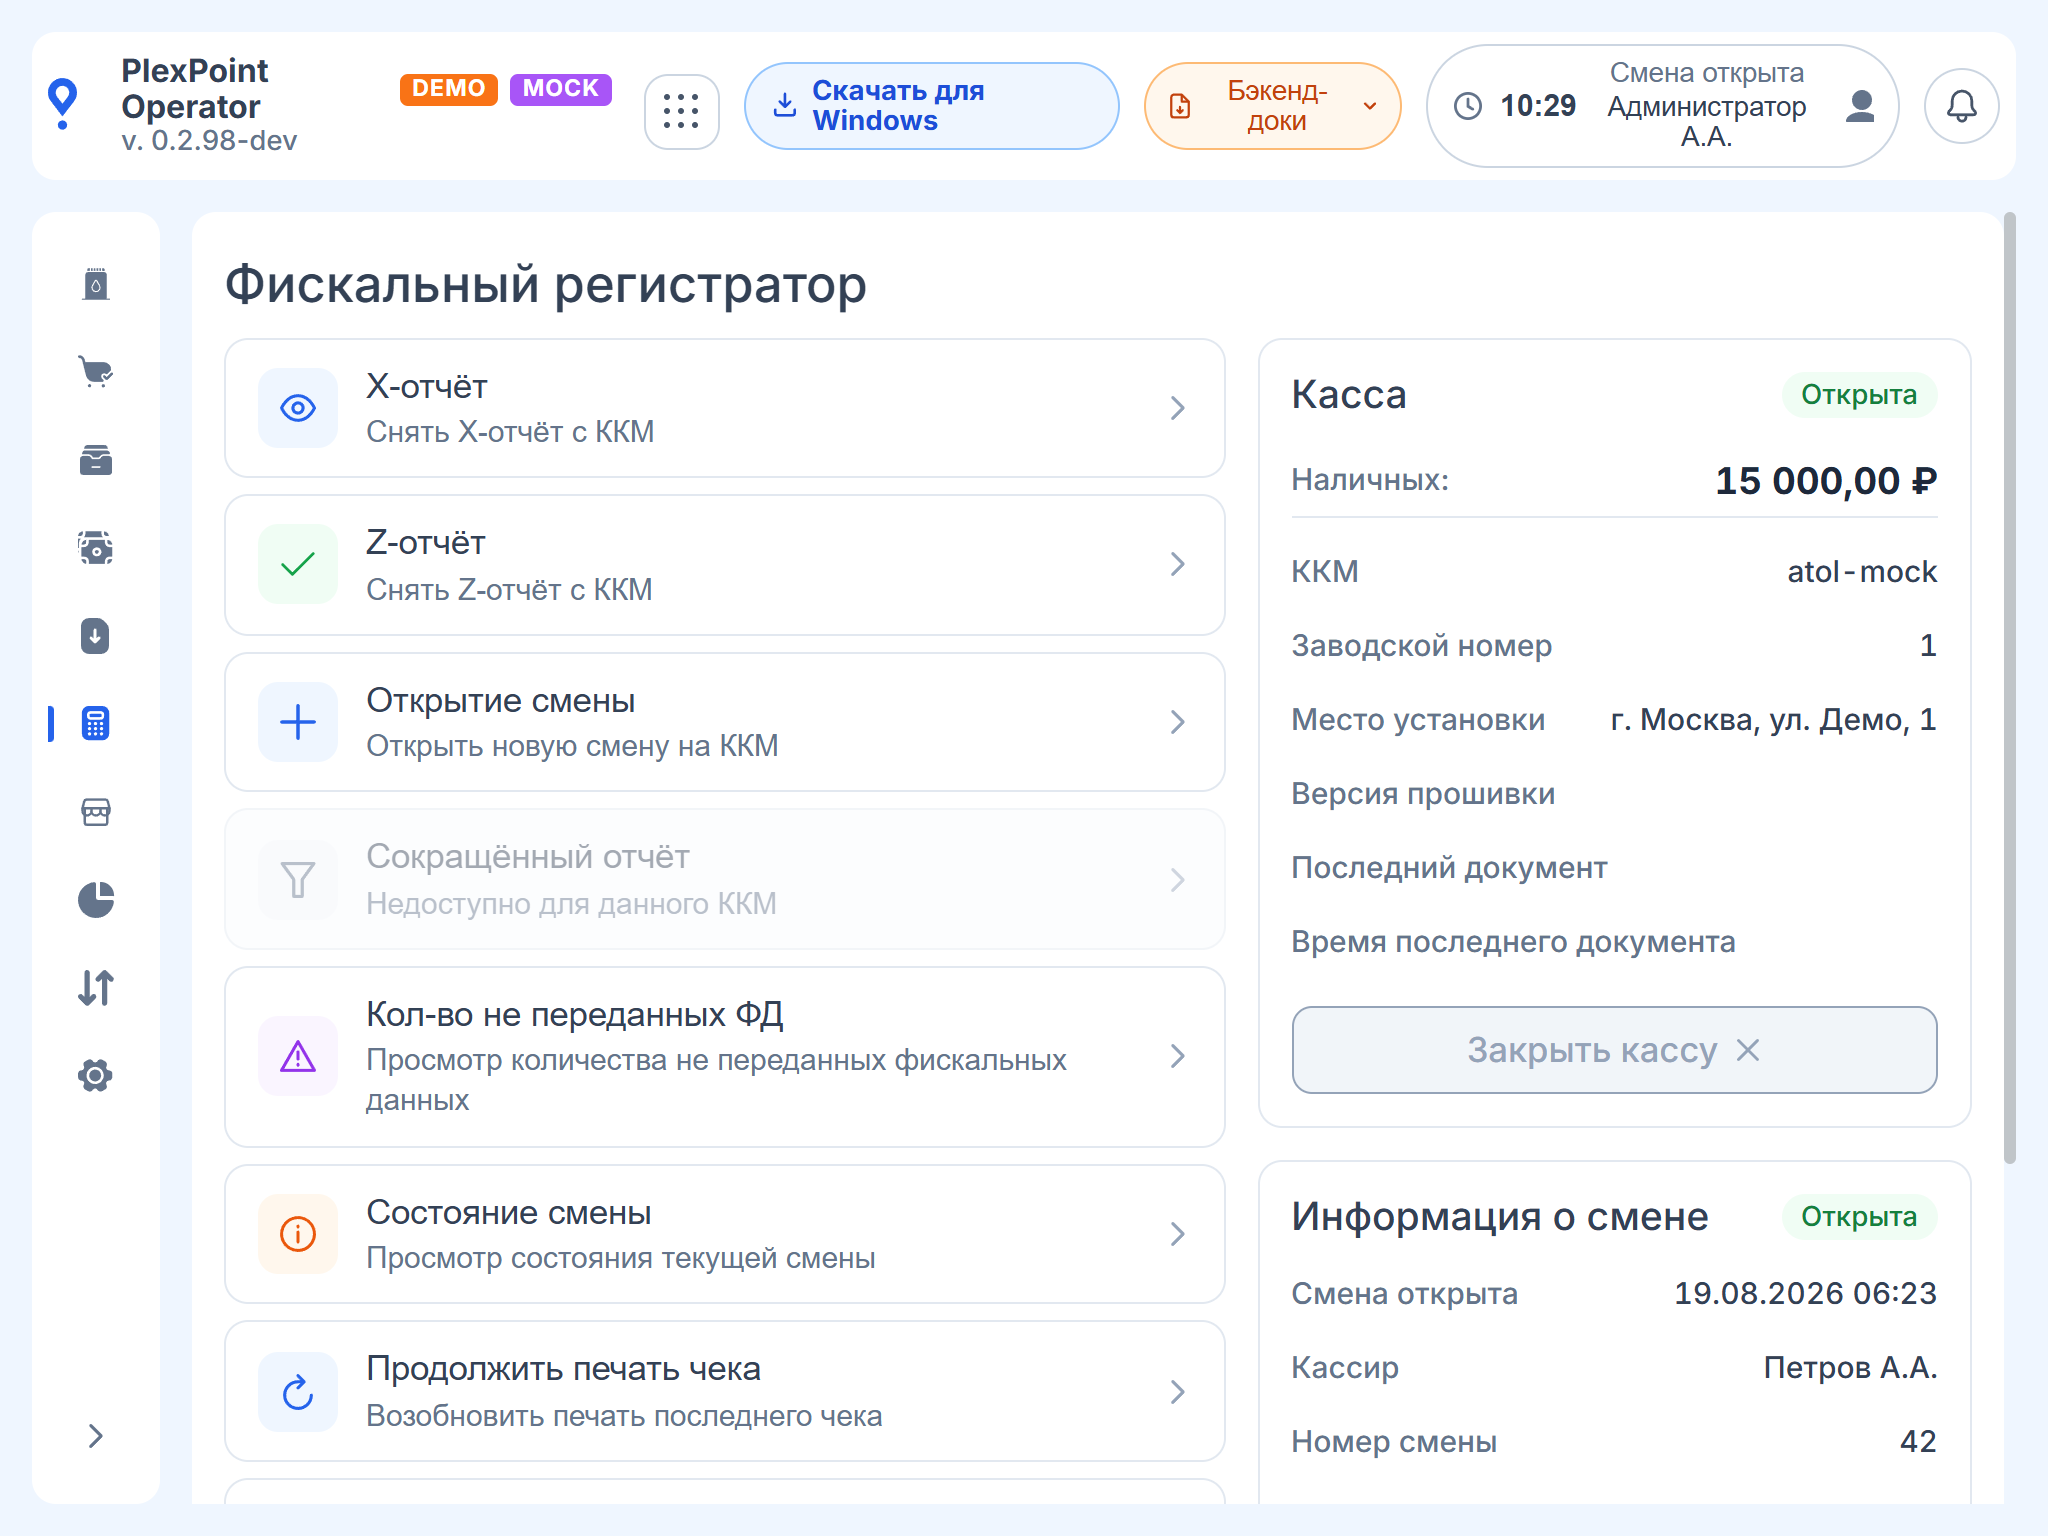The image size is (2048, 1536).
Task: Click the purple warning triangle icon
Action: pos(298,1056)
